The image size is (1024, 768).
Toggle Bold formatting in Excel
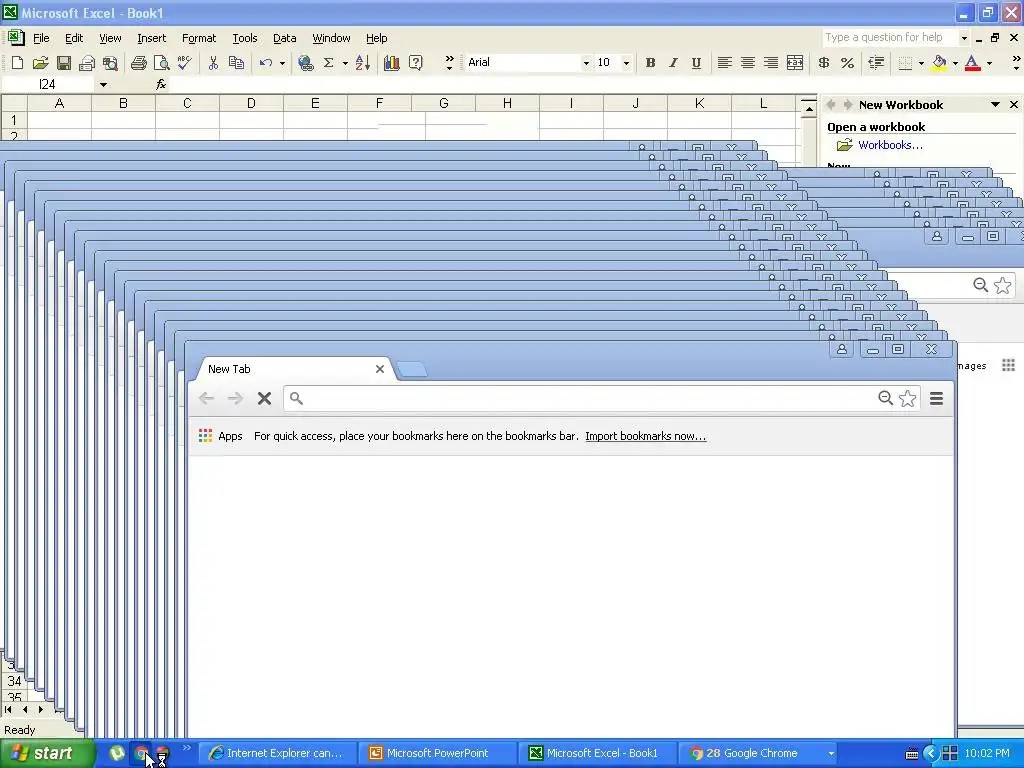[x=650, y=63]
